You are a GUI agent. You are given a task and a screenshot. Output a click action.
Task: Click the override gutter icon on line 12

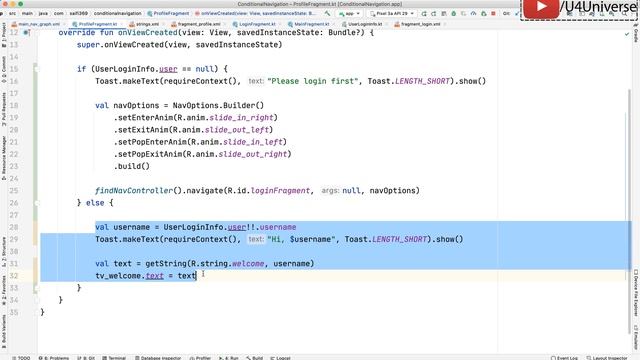coord(26,33)
